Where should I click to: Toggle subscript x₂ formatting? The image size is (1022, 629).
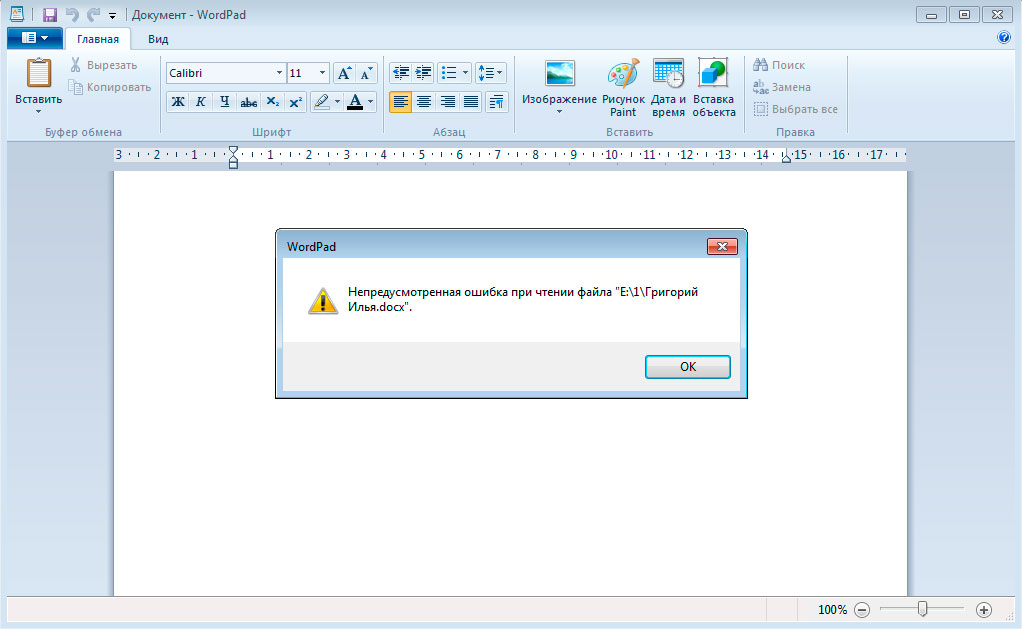tap(272, 102)
